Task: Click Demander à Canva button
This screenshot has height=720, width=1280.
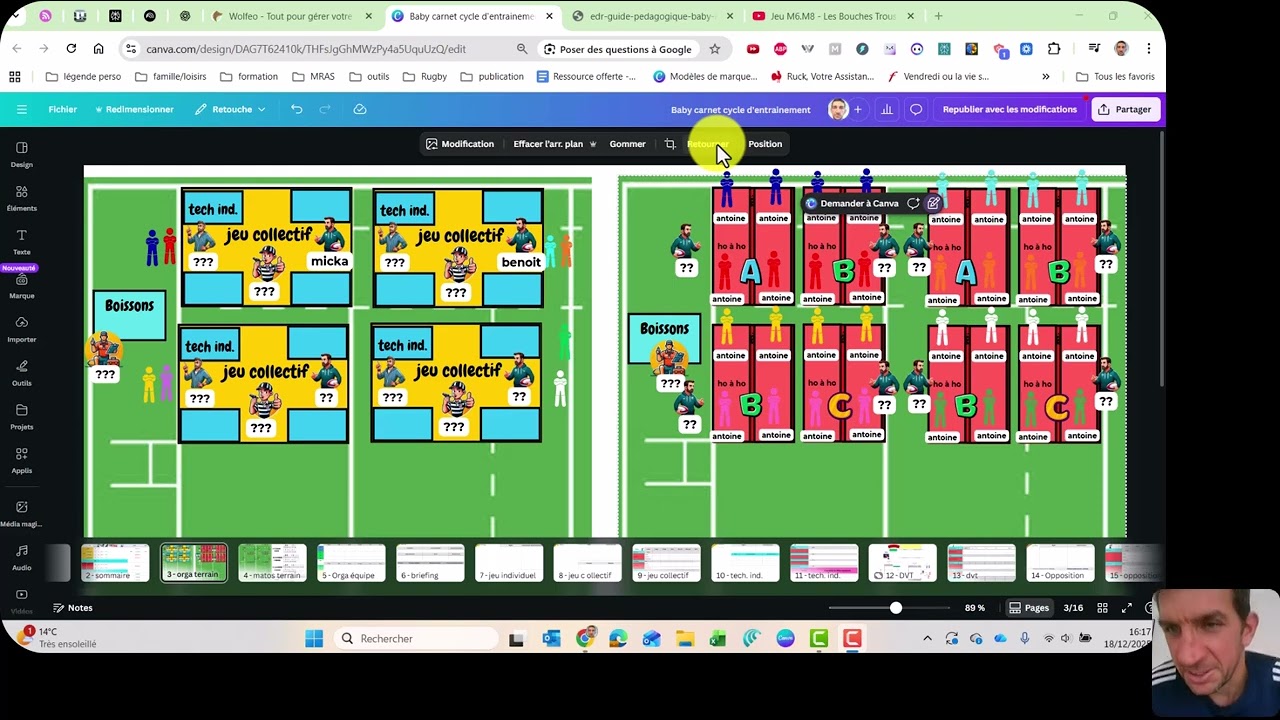Action: click(852, 203)
